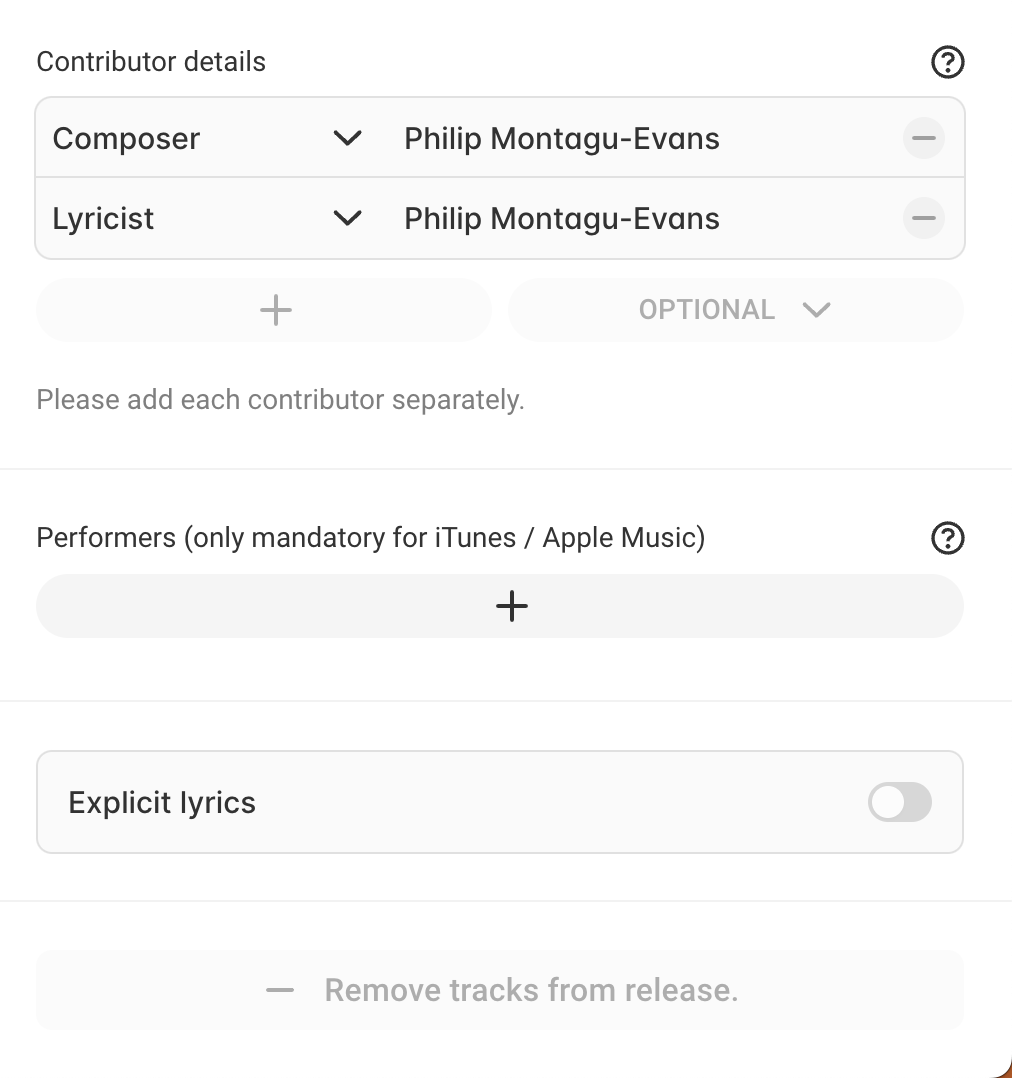Click minus icon beside Remove tracks text
The image size is (1012, 1078).
[280, 990]
